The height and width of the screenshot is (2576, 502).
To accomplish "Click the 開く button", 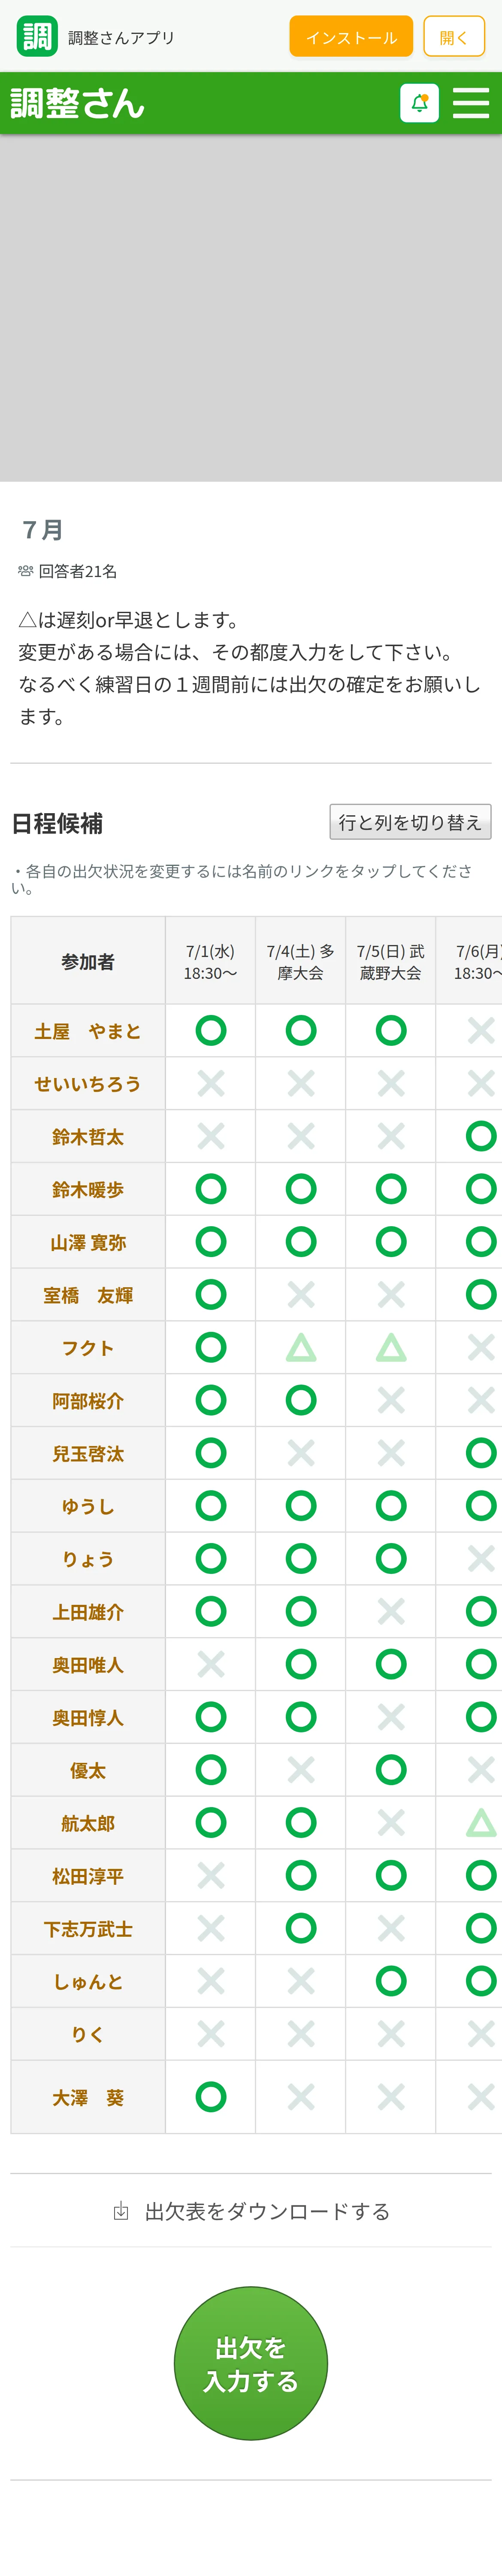I will point(454,37).
